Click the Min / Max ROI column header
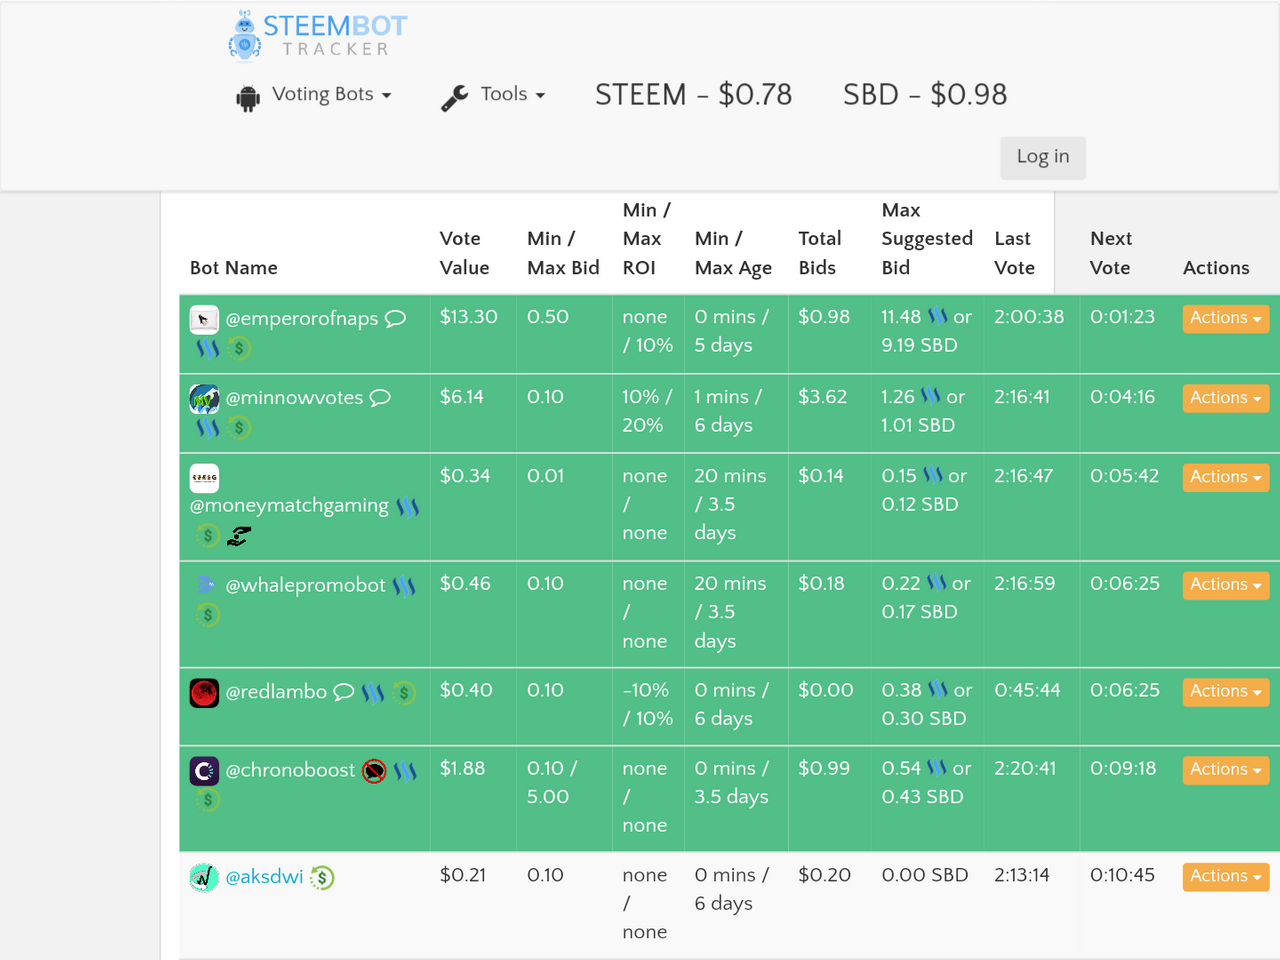Viewport: 1280px width, 960px height. point(646,239)
